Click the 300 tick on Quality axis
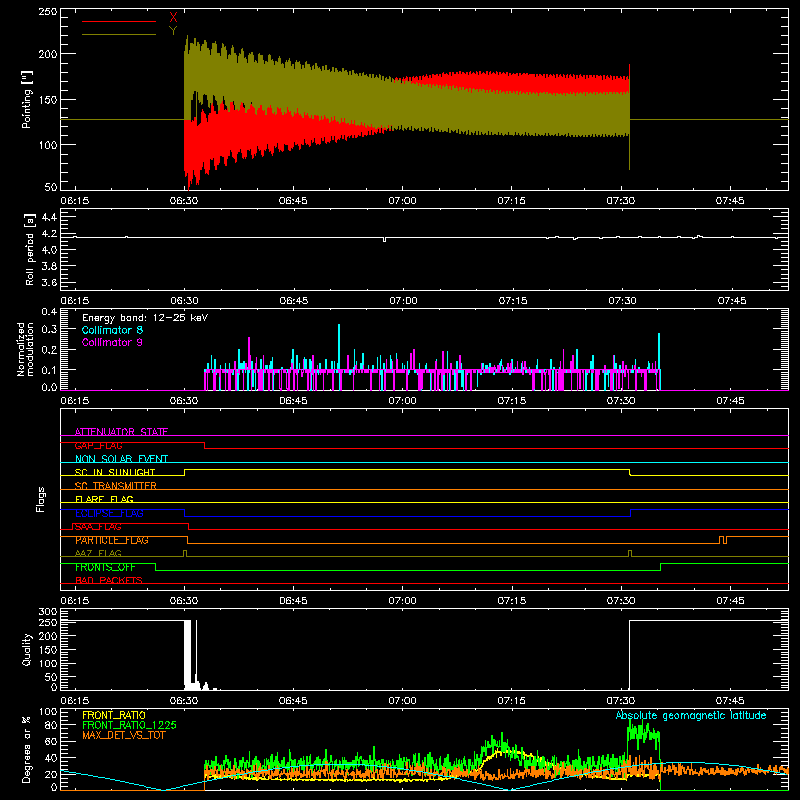This screenshot has width=800, height=800. click(x=47, y=612)
